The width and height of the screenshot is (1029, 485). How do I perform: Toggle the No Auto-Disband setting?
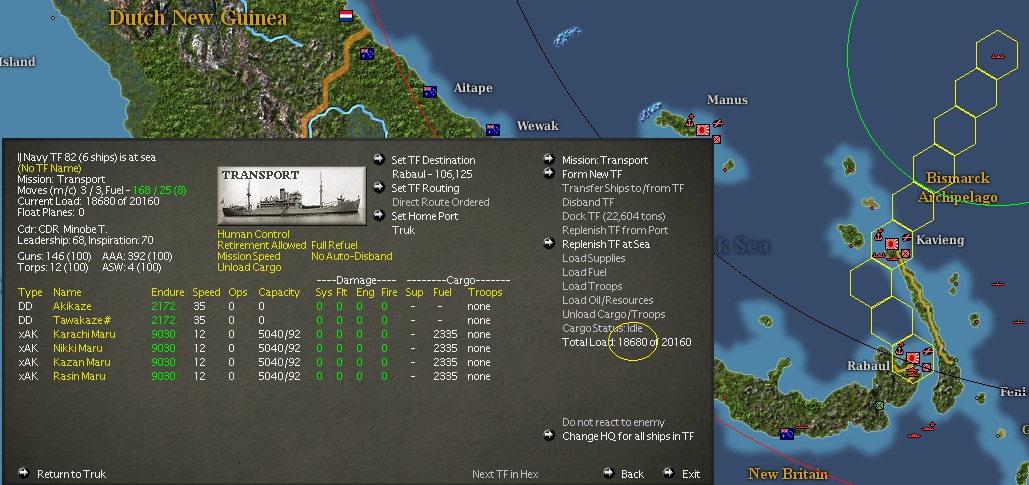coord(352,256)
